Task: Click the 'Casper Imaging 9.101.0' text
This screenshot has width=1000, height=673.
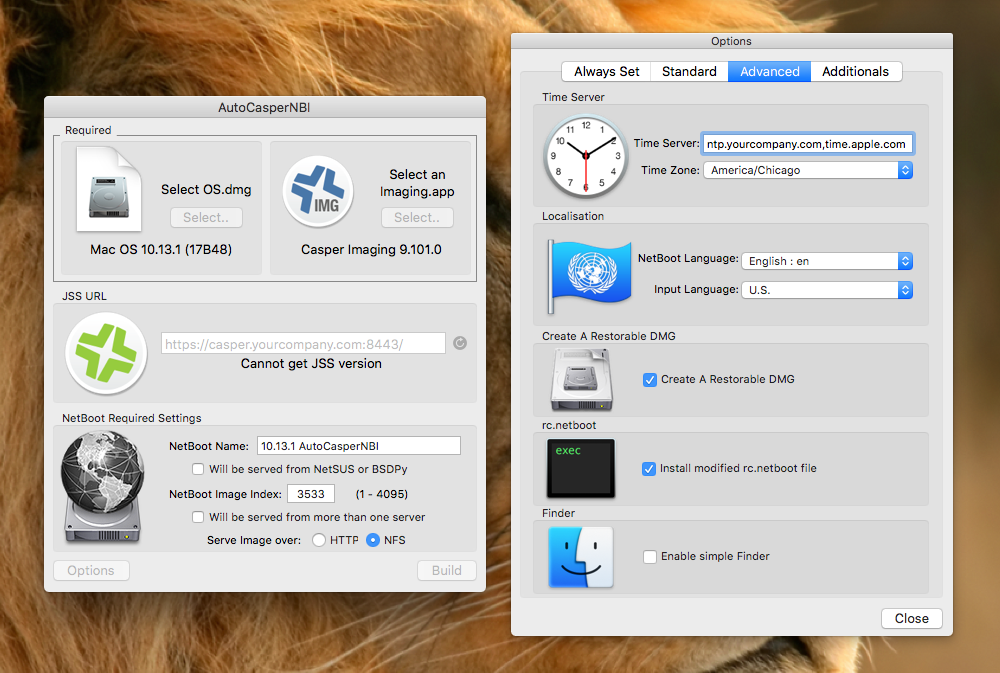Action: [x=371, y=249]
